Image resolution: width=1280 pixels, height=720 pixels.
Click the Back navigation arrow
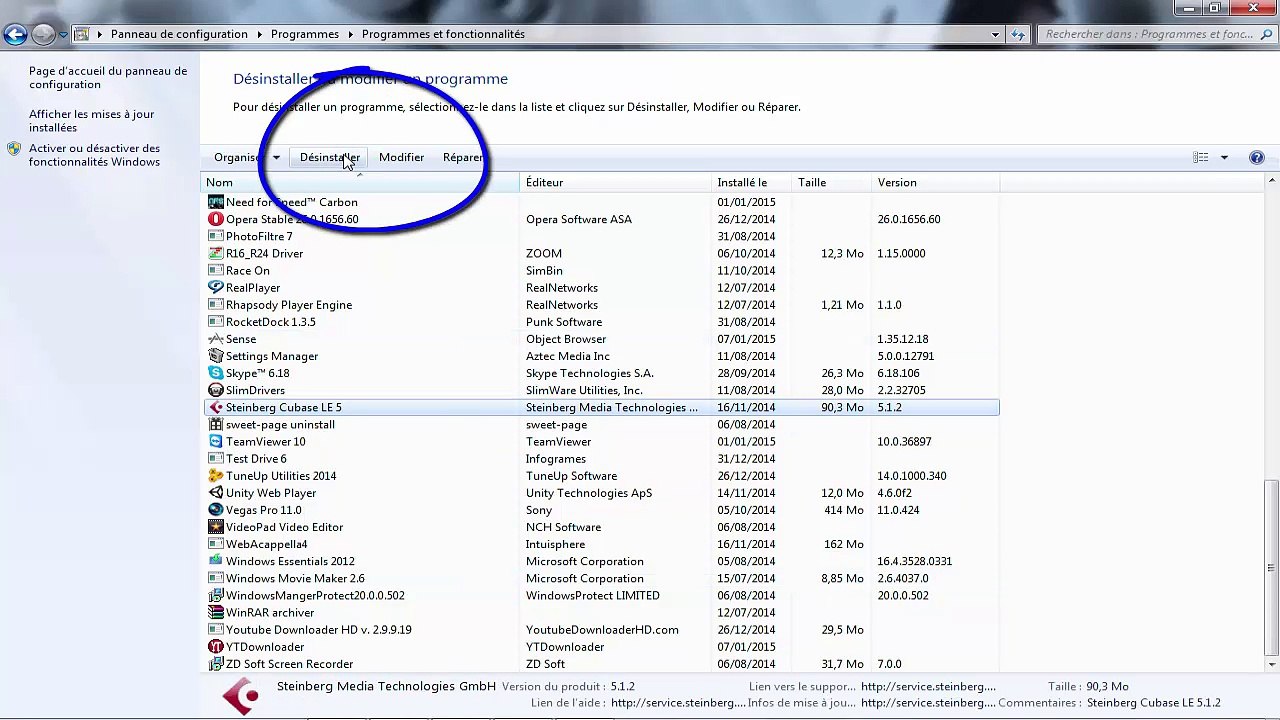point(15,35)
